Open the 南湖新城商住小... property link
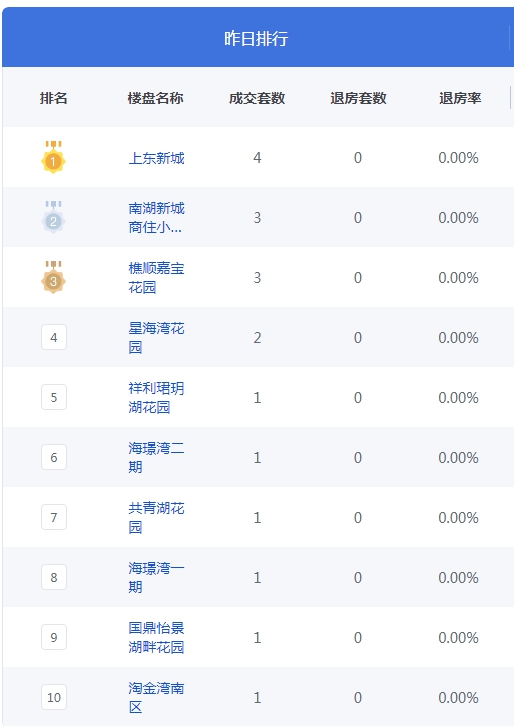 pos(157,218)
